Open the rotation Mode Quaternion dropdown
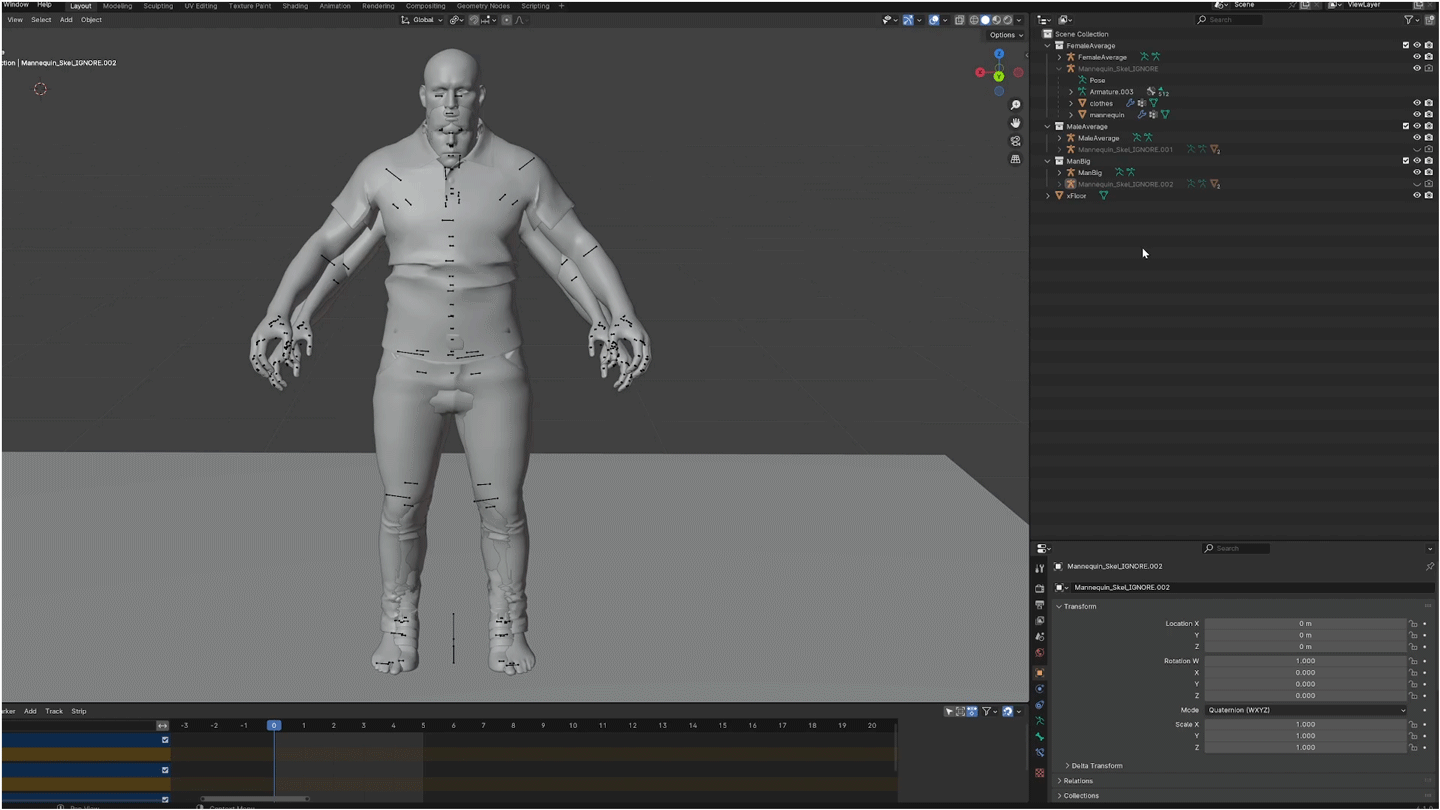This screenshot has height=810, width=1440. tap(1305, 710)
